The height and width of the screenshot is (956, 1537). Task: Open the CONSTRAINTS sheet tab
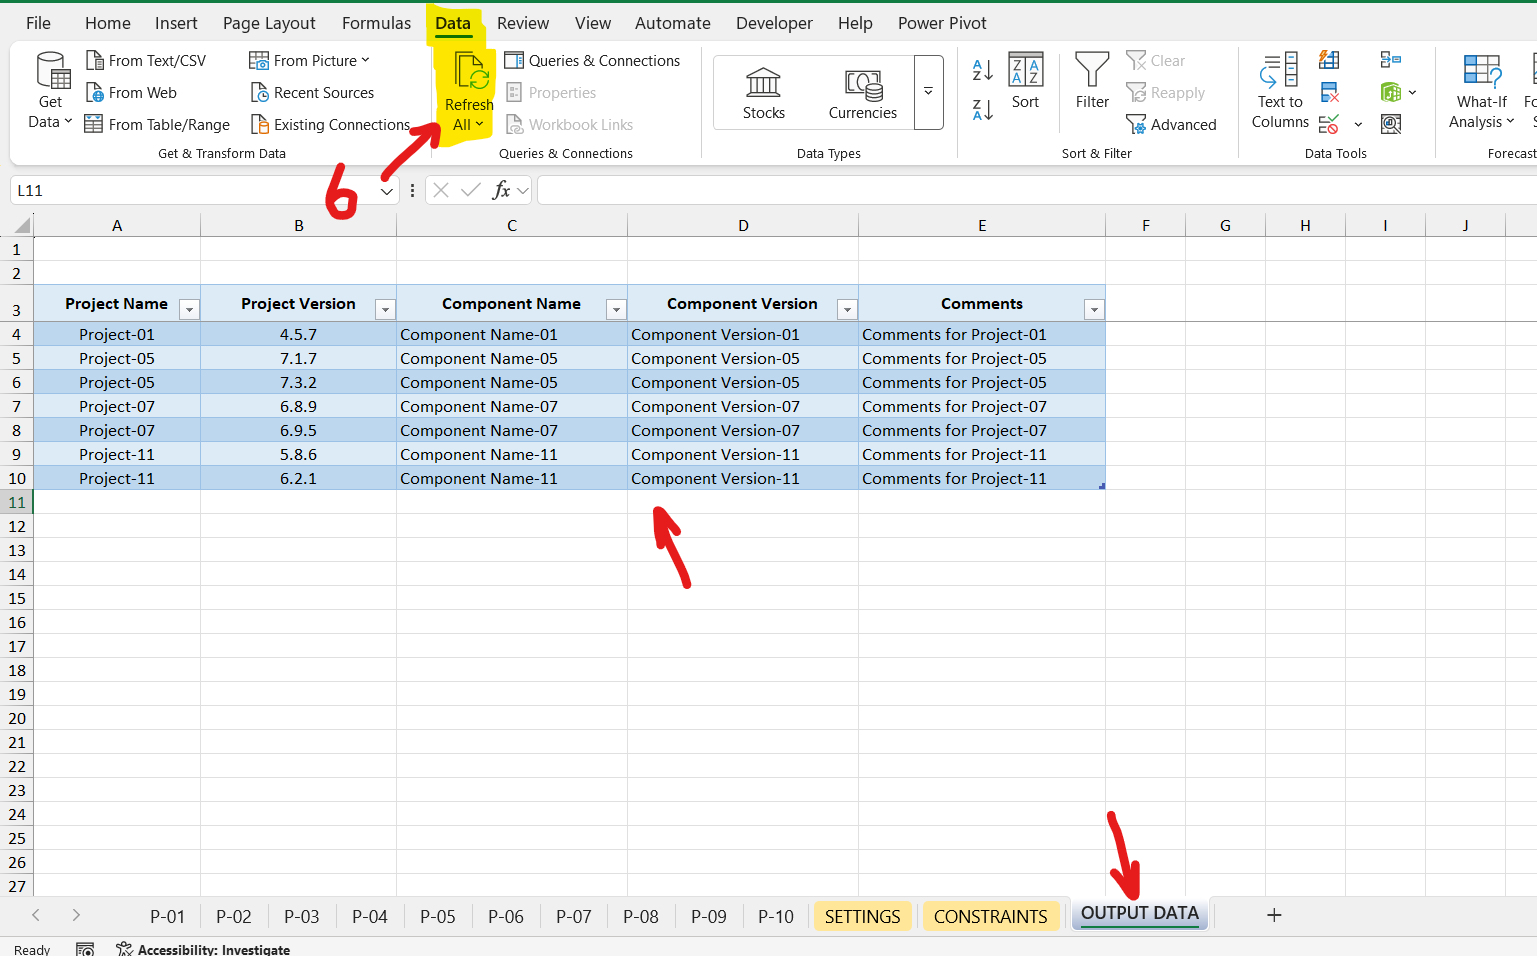990,917
